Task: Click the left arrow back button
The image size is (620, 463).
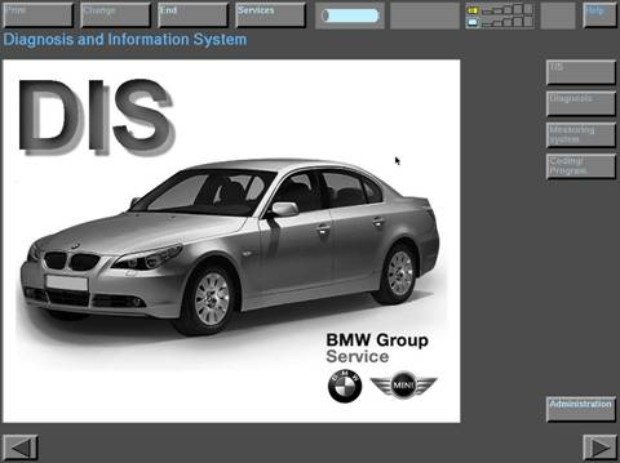Action: pyautogui.click(x=20, y=447)
